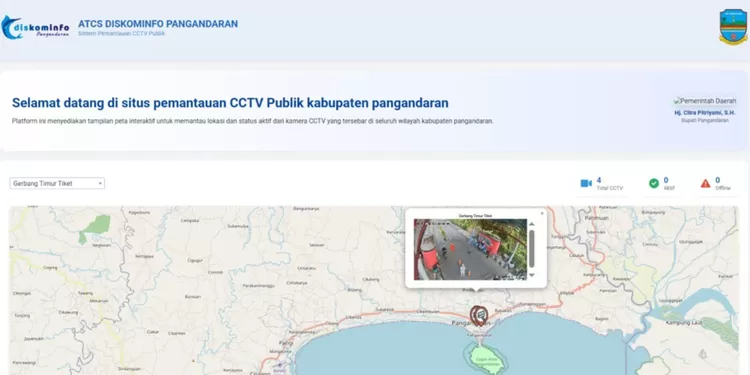The image size is (750, 375).
Task: Click the Sistem Pemantauan CCTV Publik subtitle
Action: coord(121,33)
